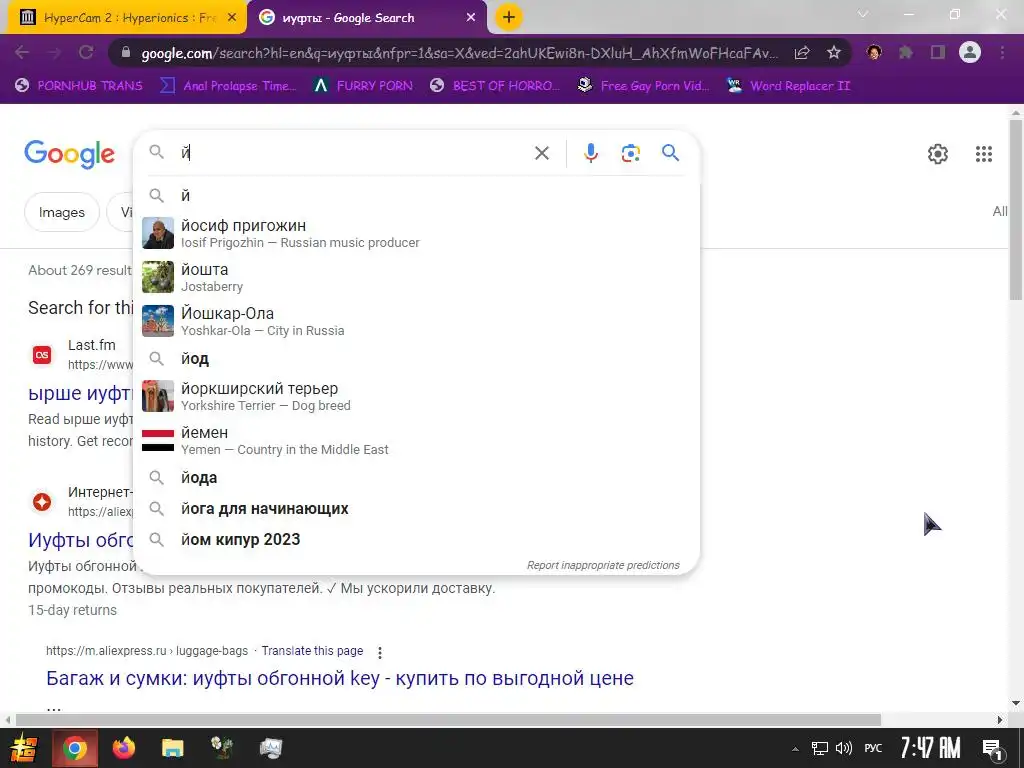Share this page via the share icon
Viewport: 1024px width, 768px height.
tap(802, 52)
